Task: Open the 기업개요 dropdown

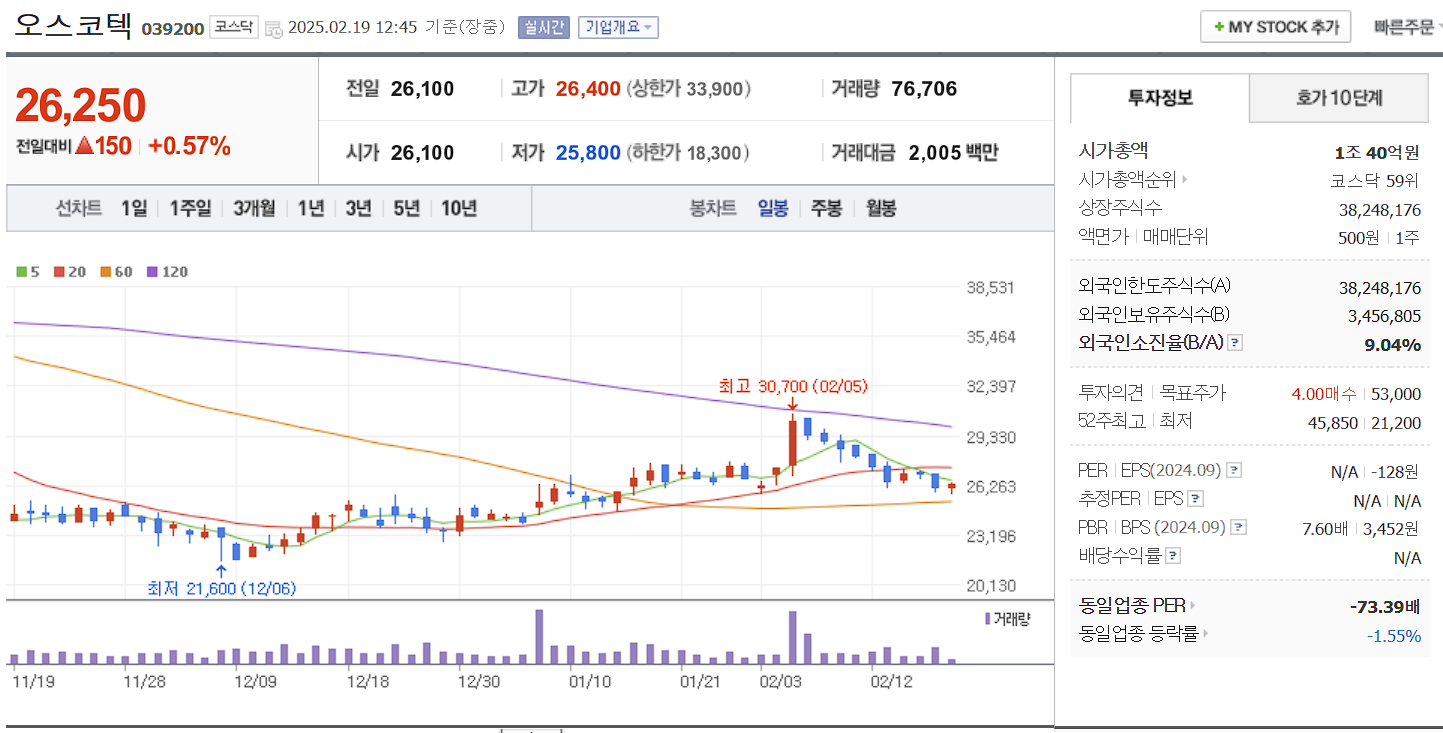Action: click(618, 27)
